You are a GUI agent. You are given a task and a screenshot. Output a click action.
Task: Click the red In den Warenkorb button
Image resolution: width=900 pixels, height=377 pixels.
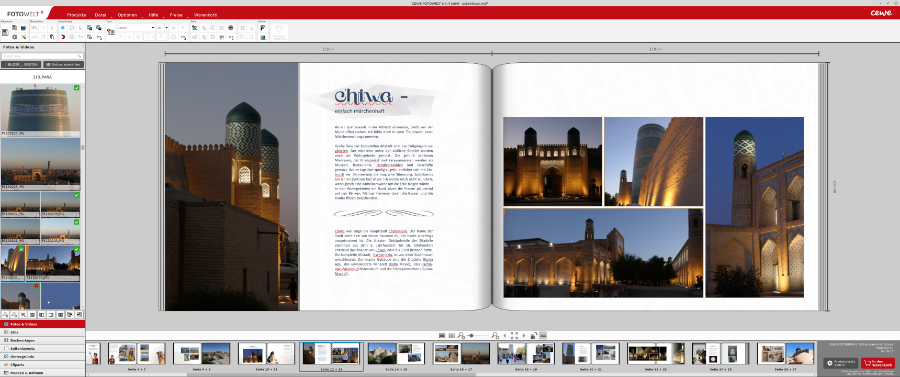(x=878, y=363)
